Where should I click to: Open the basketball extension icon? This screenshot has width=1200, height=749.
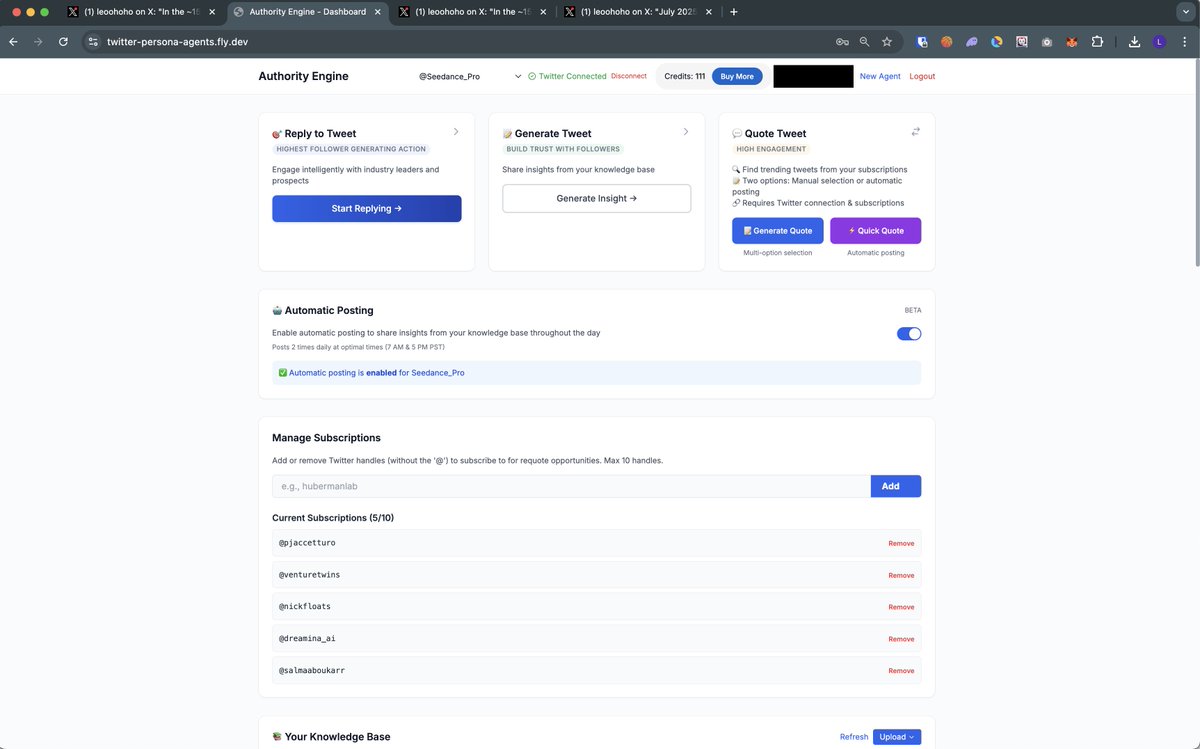pos(947,42)
